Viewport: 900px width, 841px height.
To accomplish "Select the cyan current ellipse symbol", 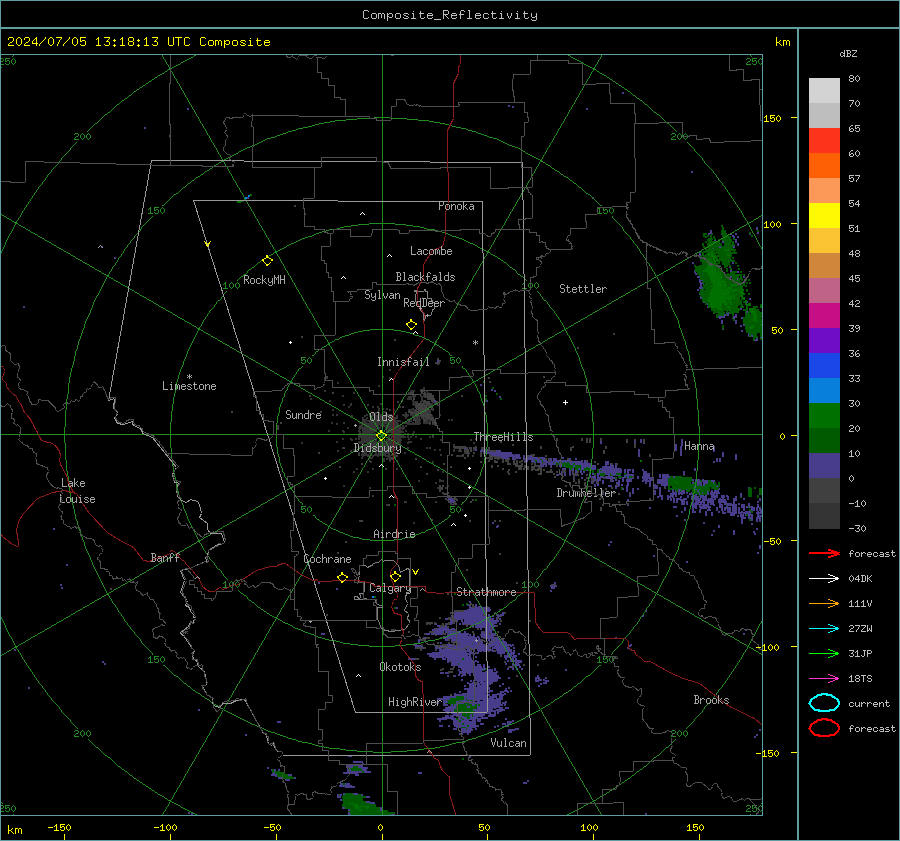I will point(824,703).
